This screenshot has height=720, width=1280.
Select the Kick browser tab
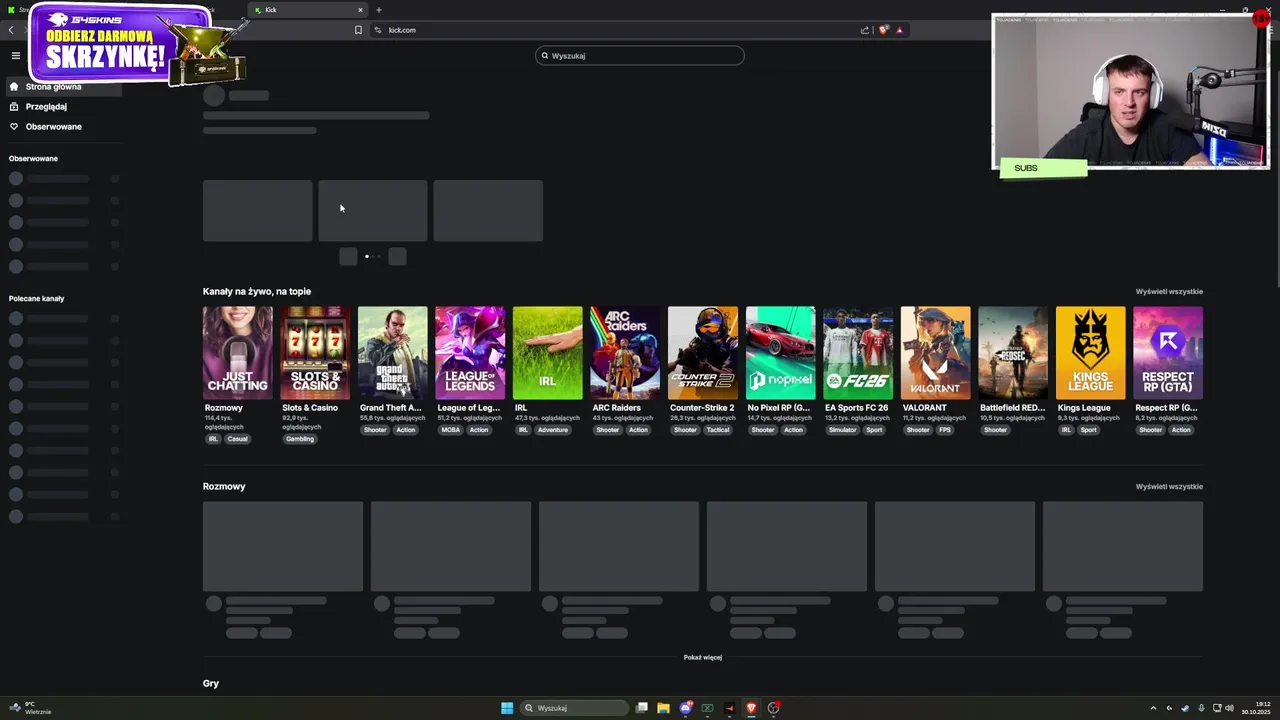point(308,10)
